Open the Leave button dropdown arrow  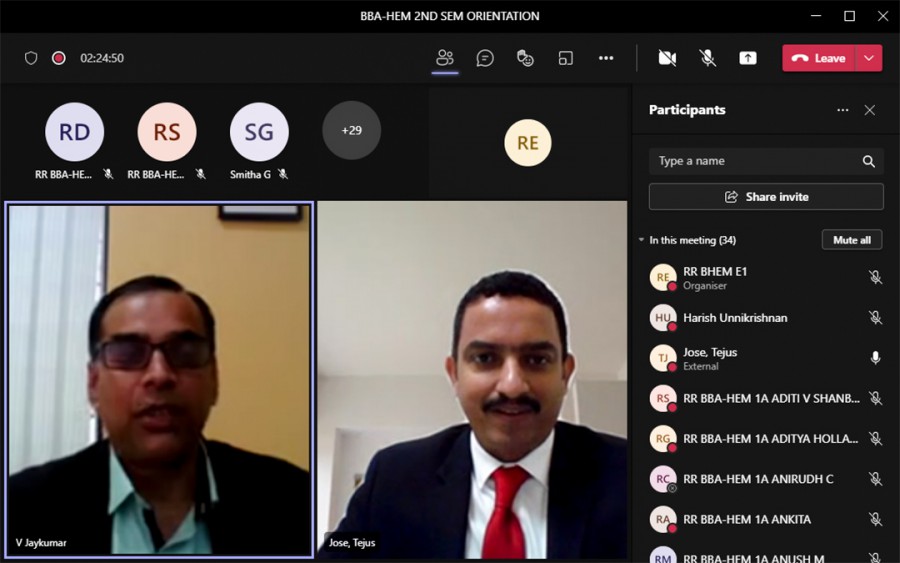tap(869, 58)
